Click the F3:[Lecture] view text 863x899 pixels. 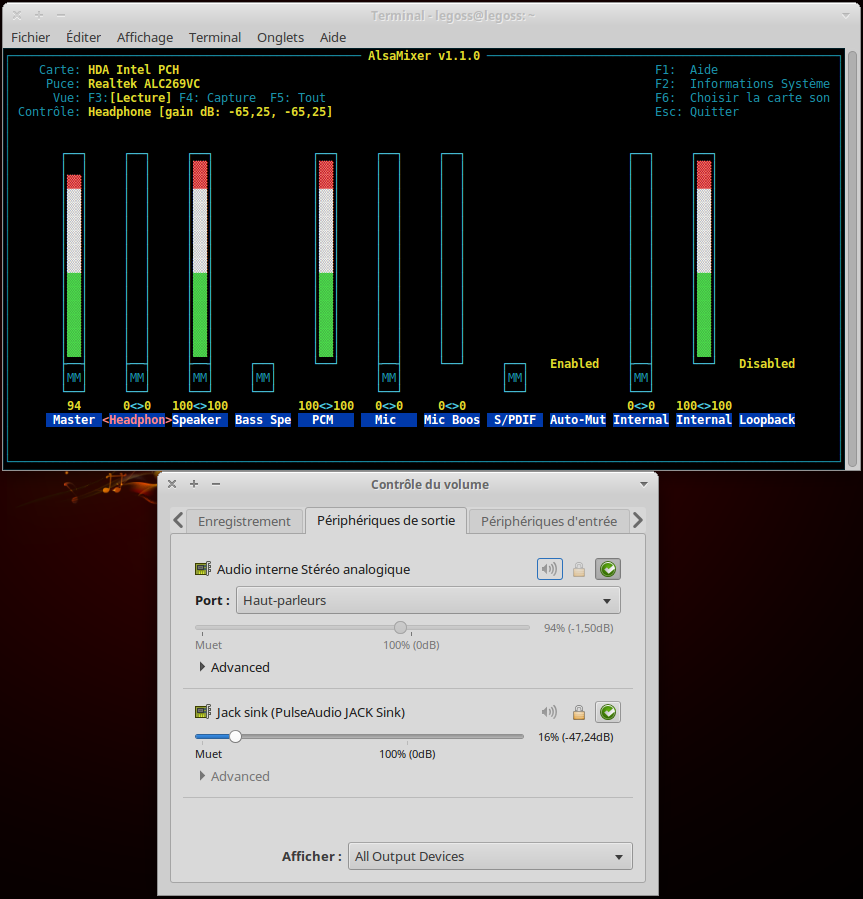click(130, 98)
